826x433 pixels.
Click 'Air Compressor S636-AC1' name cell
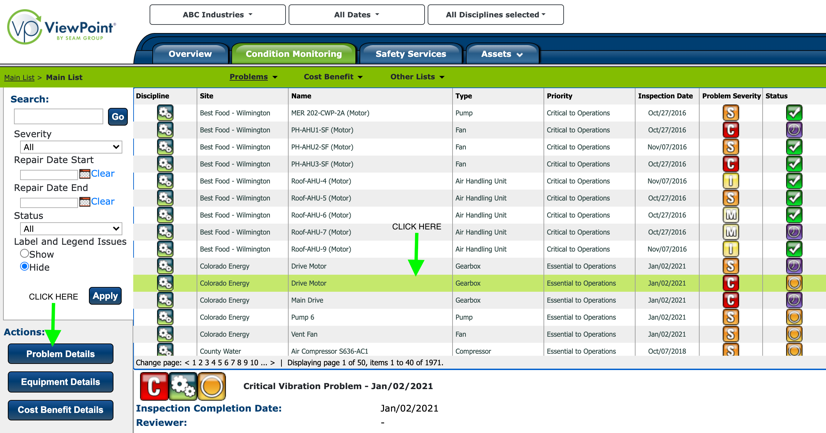(x=330, y=351)
